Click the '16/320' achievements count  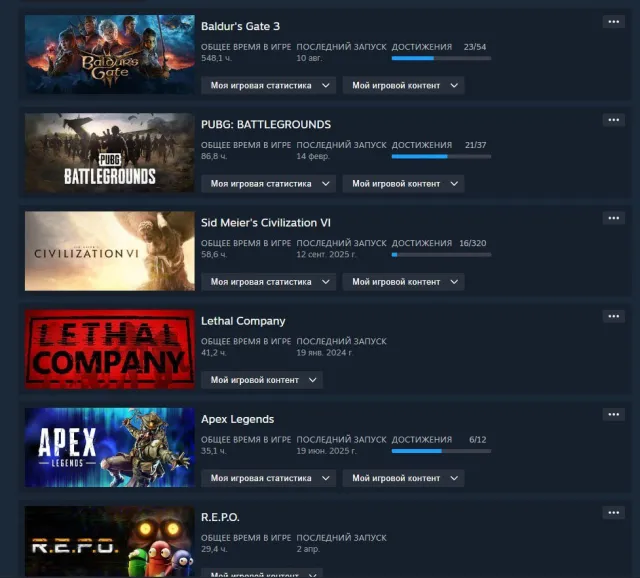[x=473, y=243]
